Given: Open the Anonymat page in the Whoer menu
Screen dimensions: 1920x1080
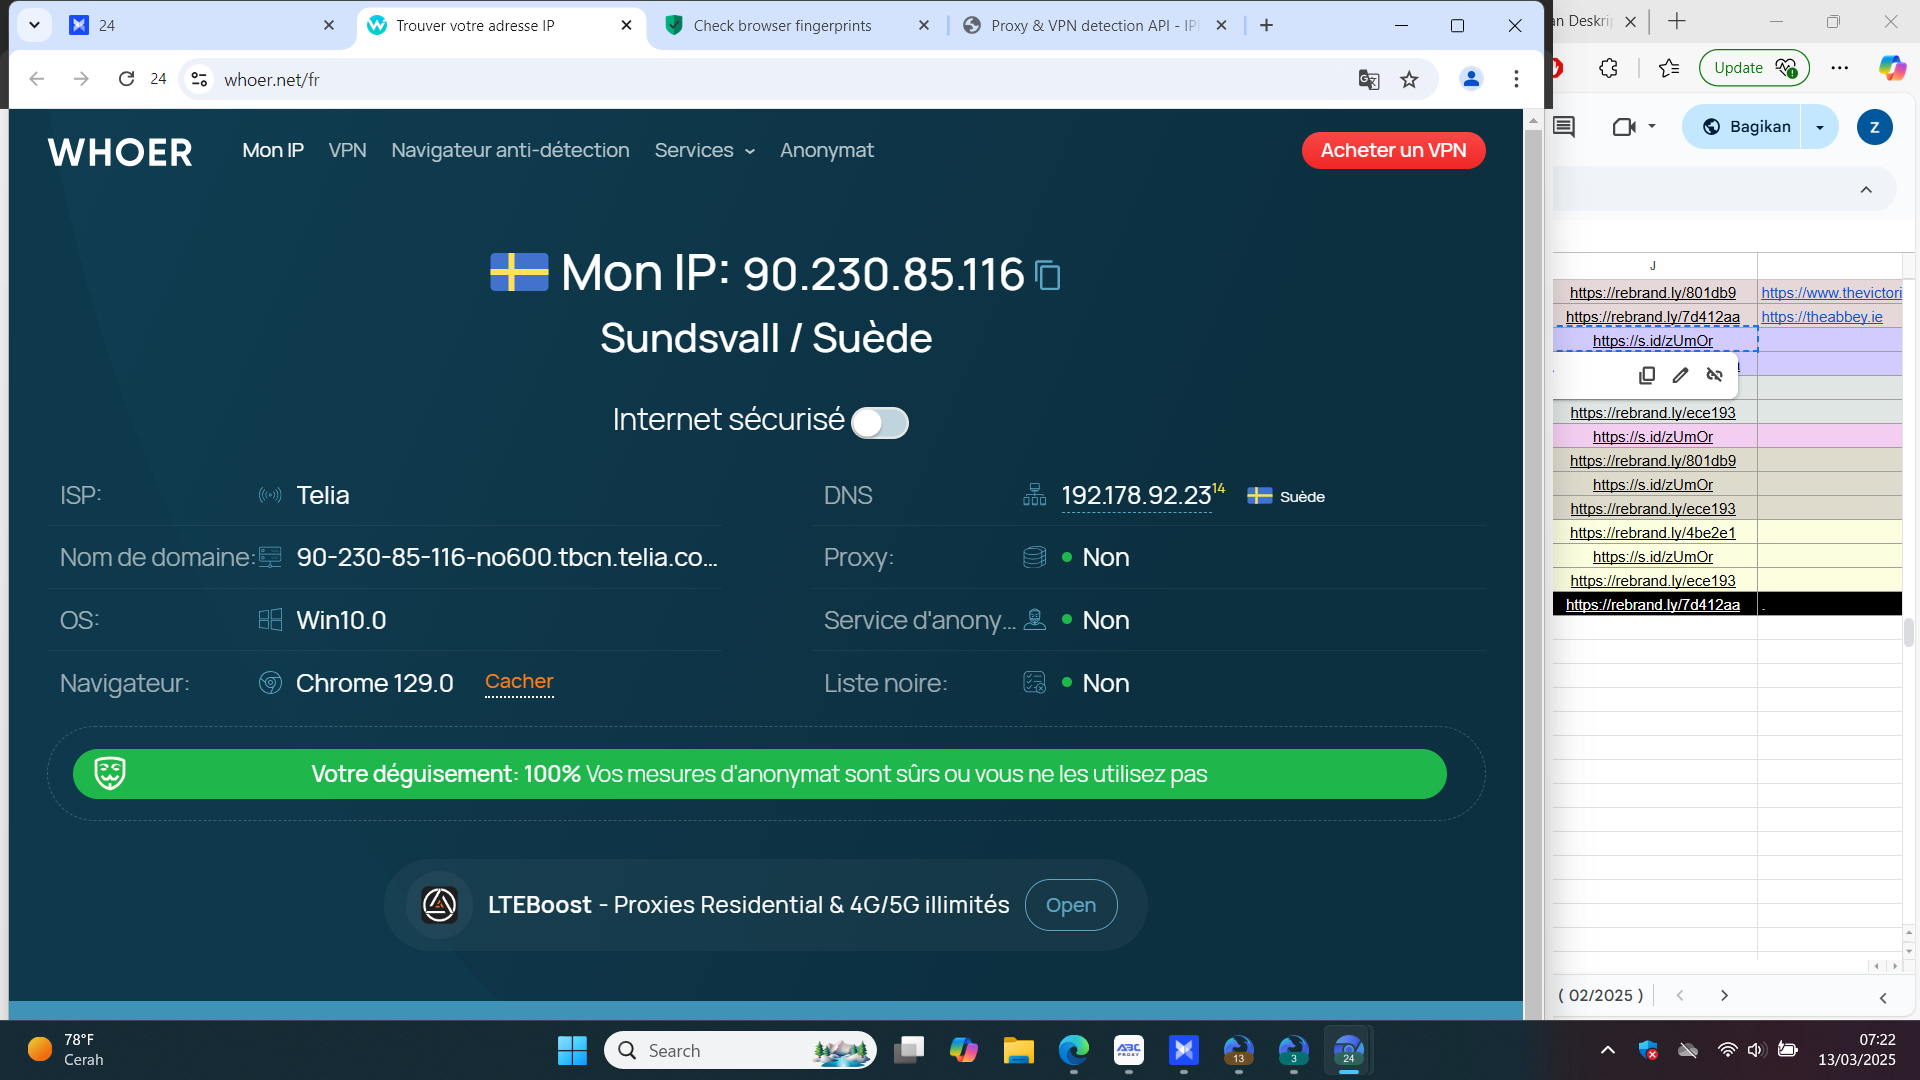Looking at the screenshot, I should 827,151.
